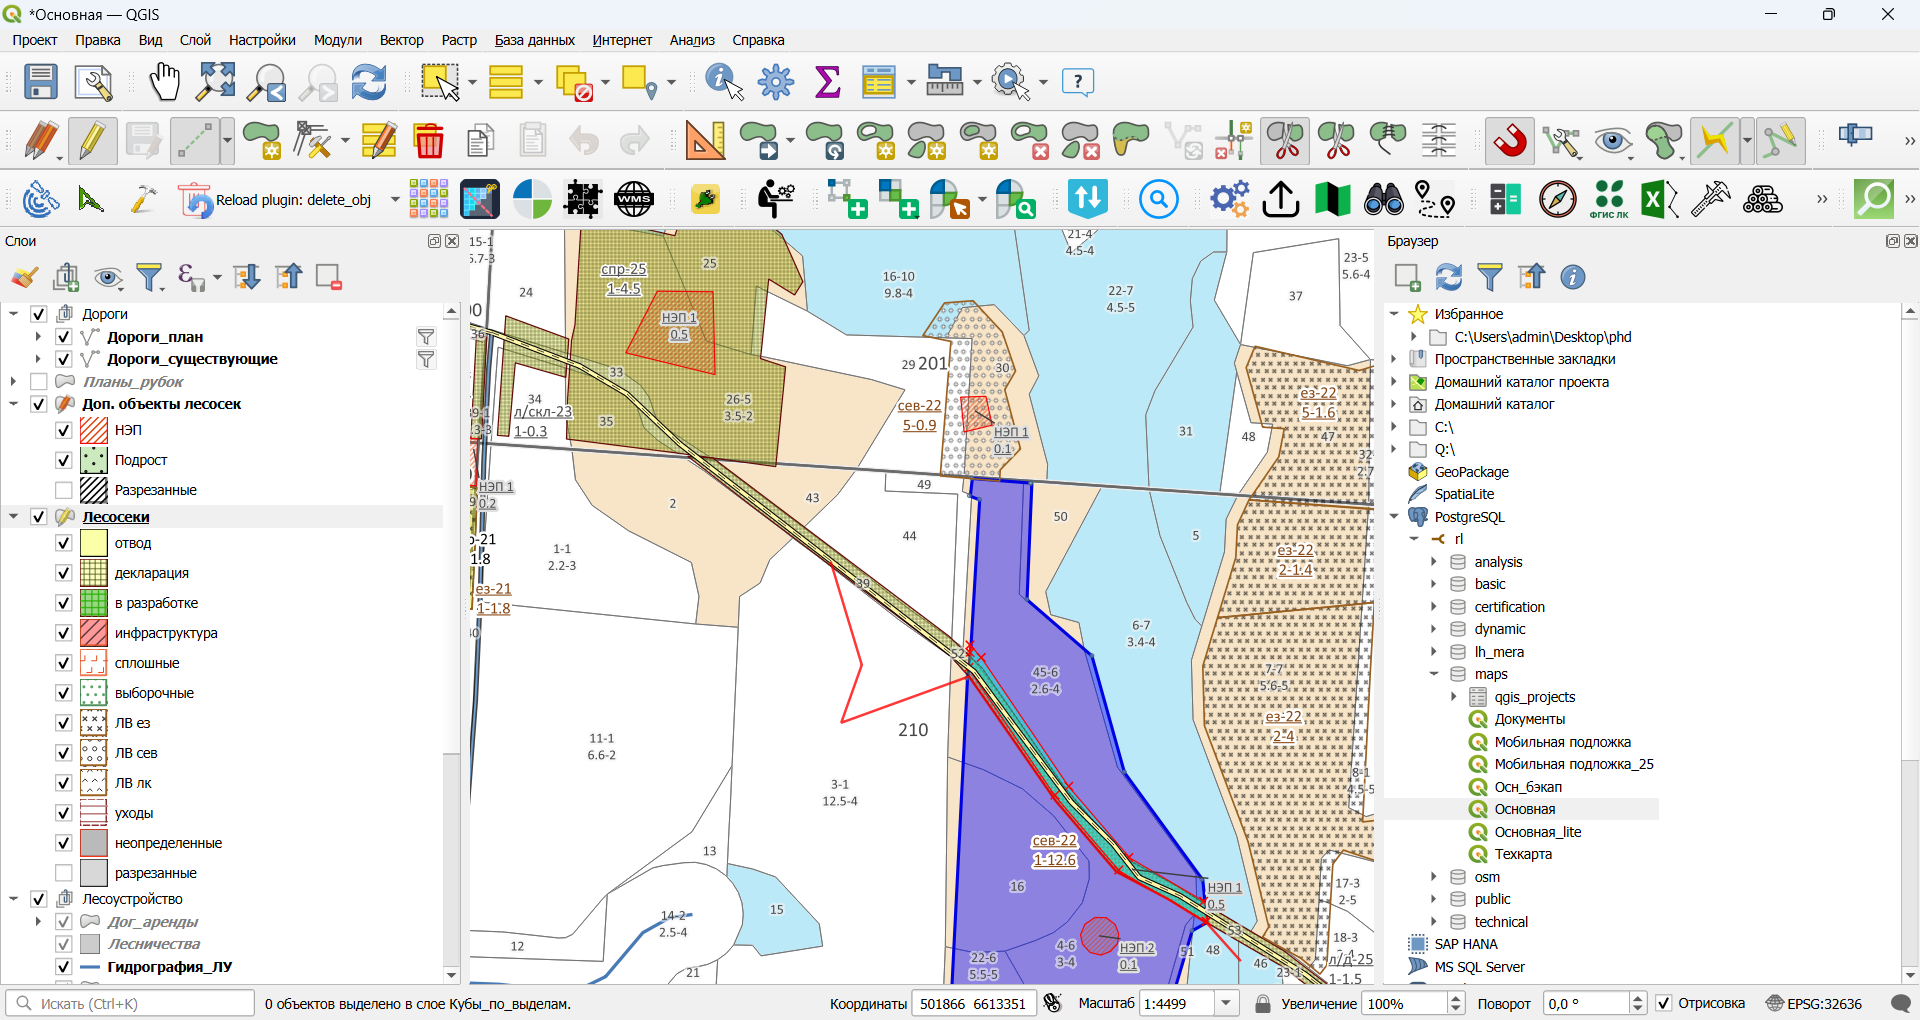Select the GeoPackage item in Browser

[x=1471, y=472]
